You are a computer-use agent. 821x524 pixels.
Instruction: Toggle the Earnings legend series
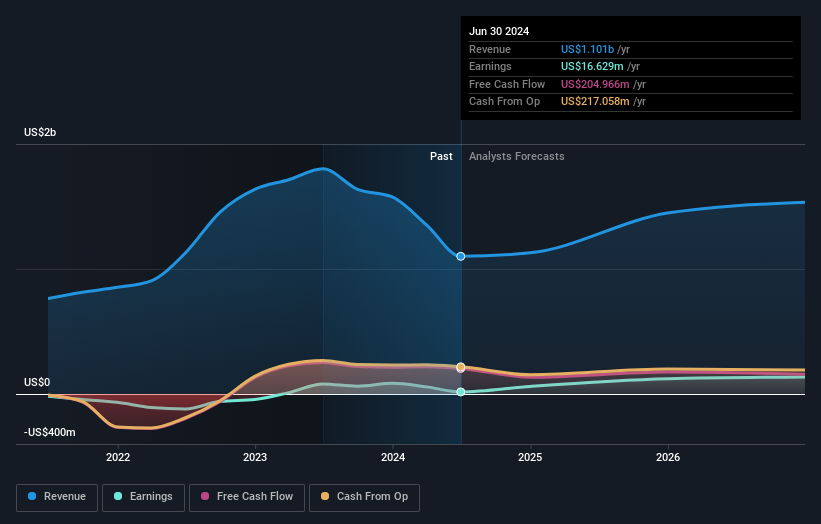[x=143, y=497]
